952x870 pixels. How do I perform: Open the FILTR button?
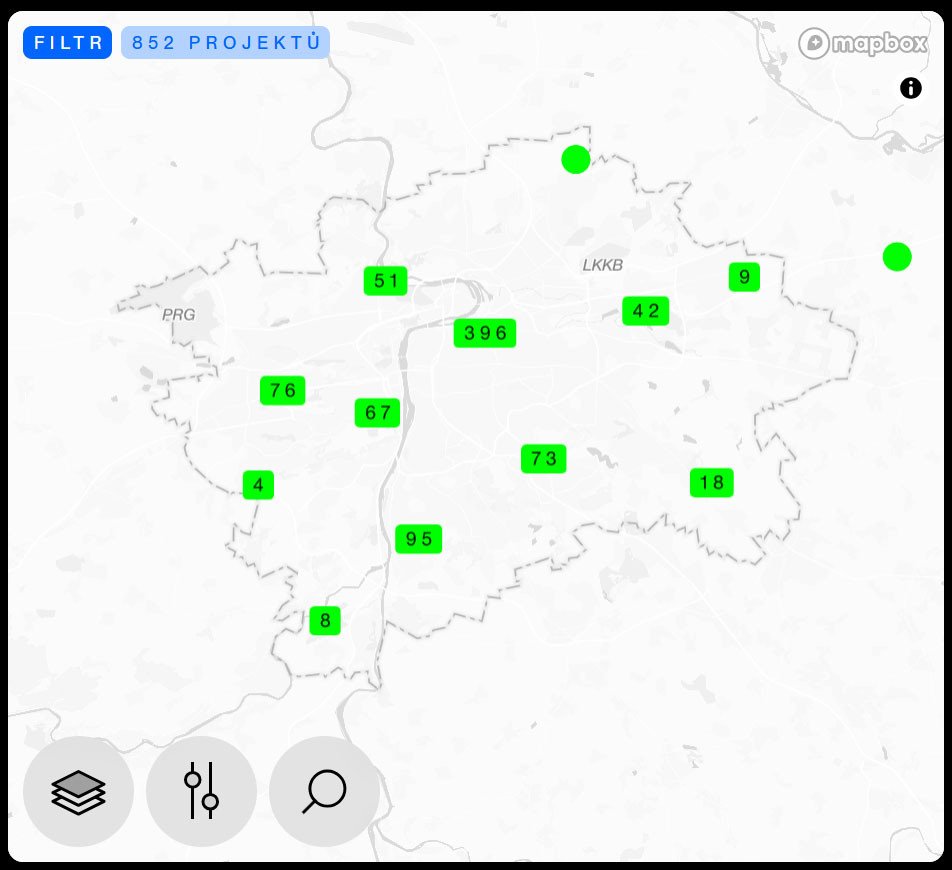(67, 42)
